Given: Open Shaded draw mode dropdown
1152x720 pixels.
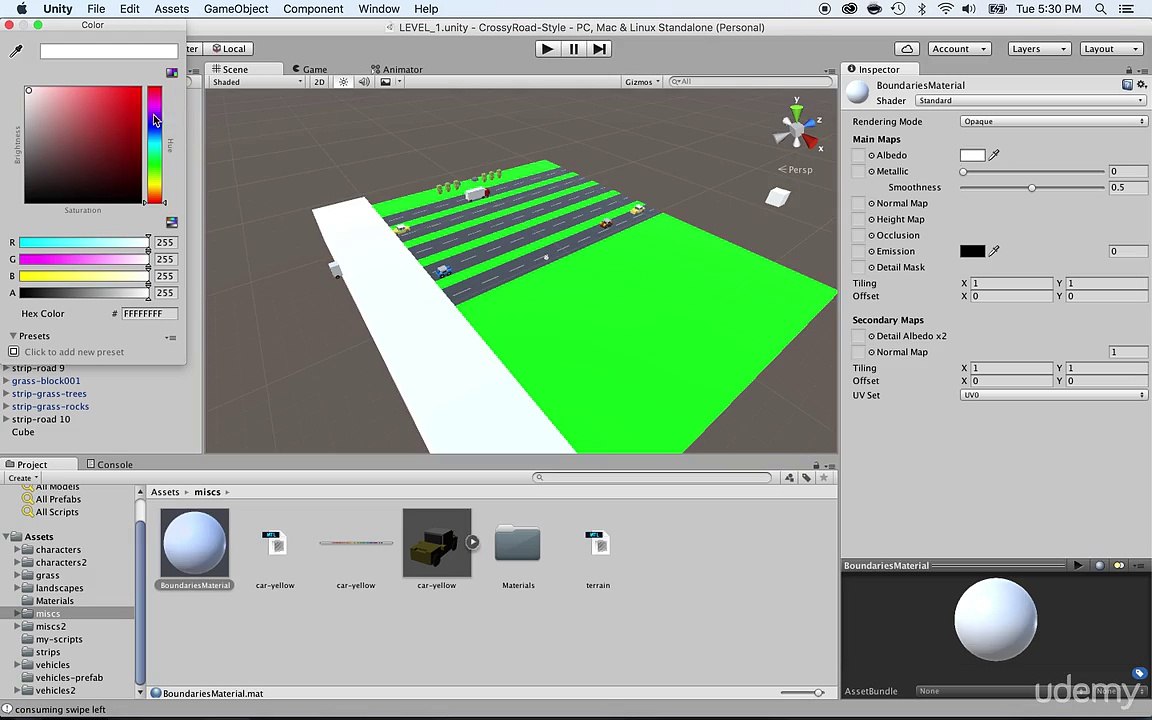Looking at the screenshot, I should pyautogui.click(x=256, y=82).
